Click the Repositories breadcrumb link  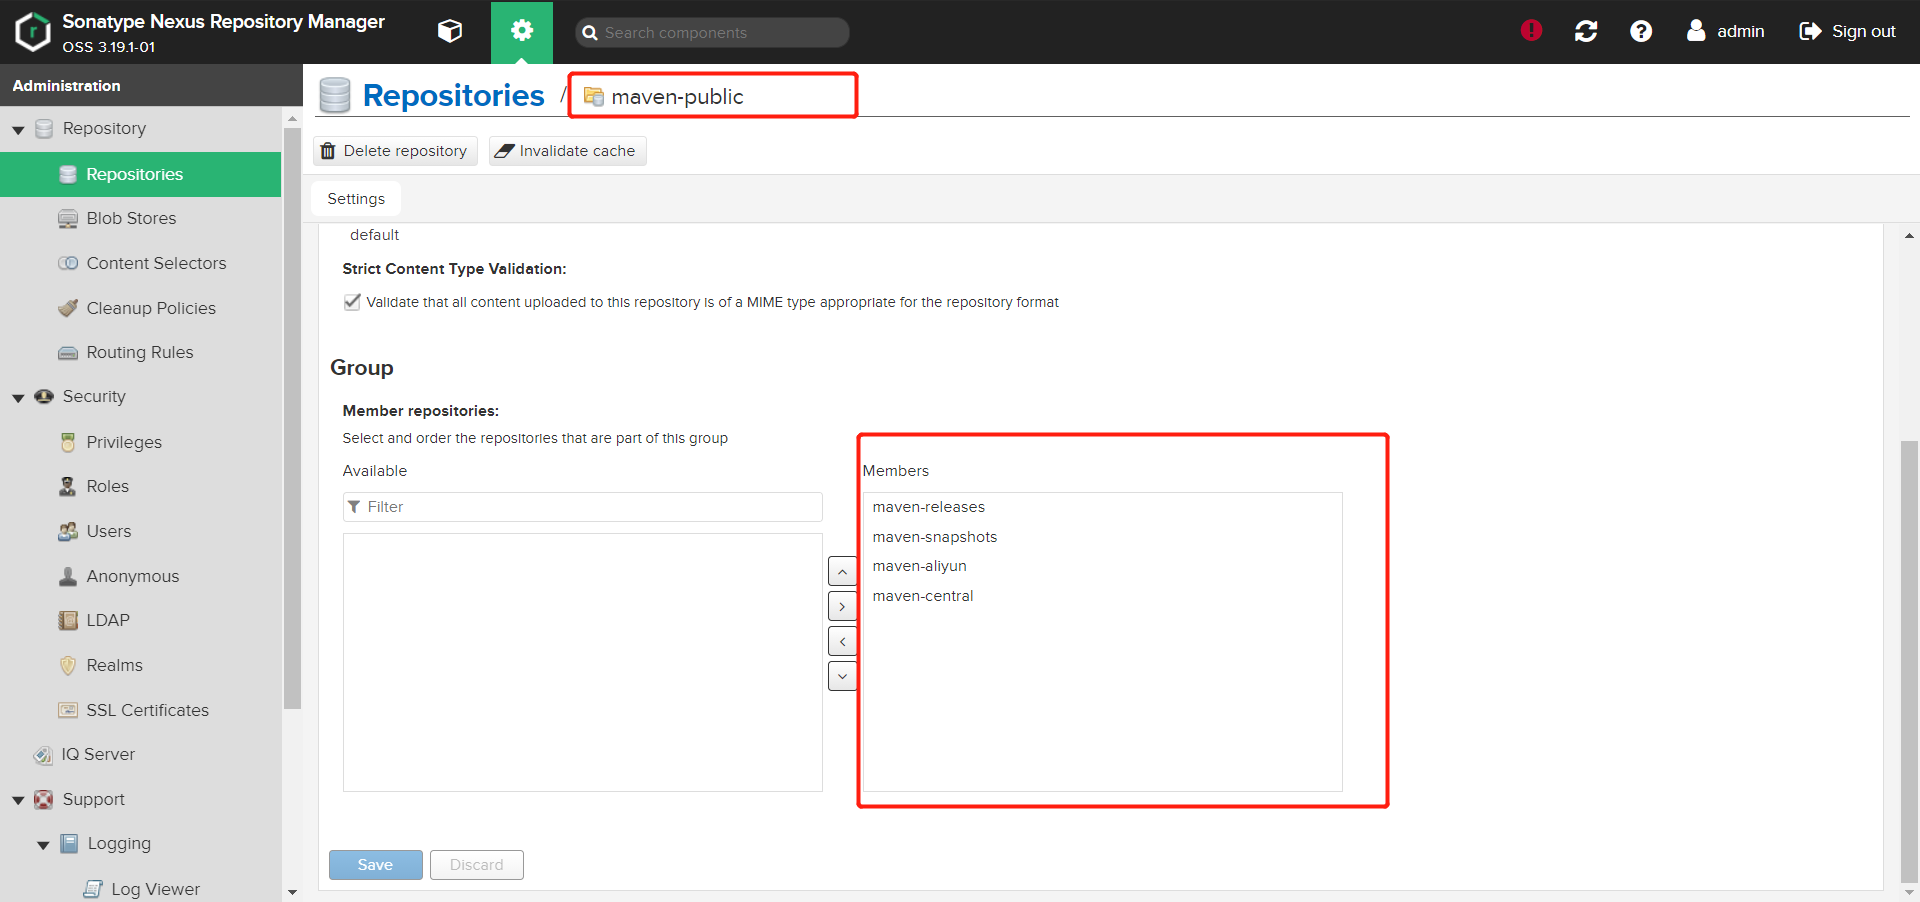pyautogui.click(x=453, y=95)
